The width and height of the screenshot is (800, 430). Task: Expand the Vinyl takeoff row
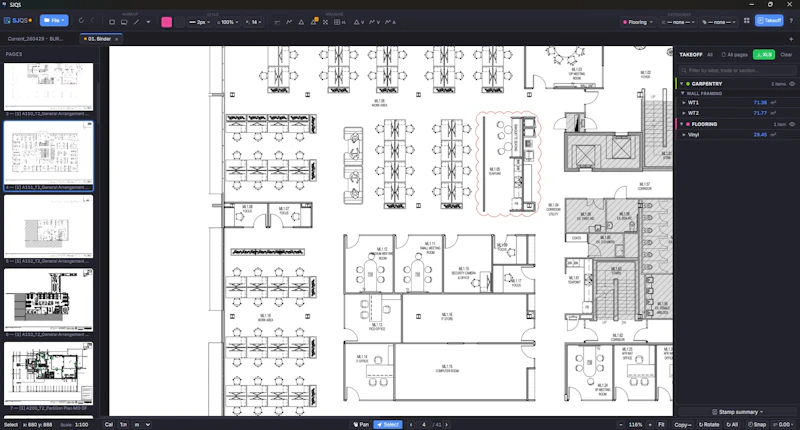click(684, 135)
